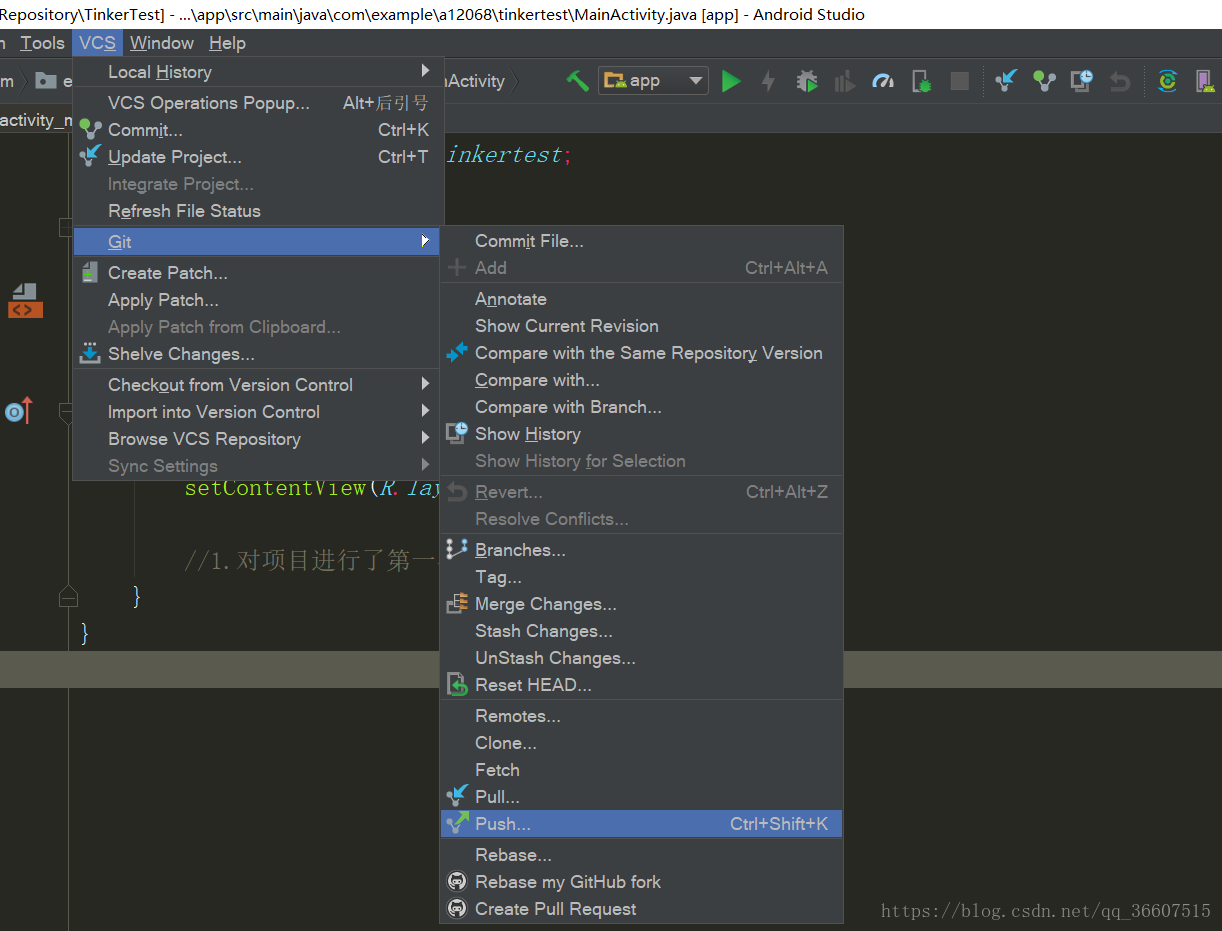Open the Profile app gauge icon
Image resolution: width=1222 pixels, height=931 pixels.
[x=883, y=81]
